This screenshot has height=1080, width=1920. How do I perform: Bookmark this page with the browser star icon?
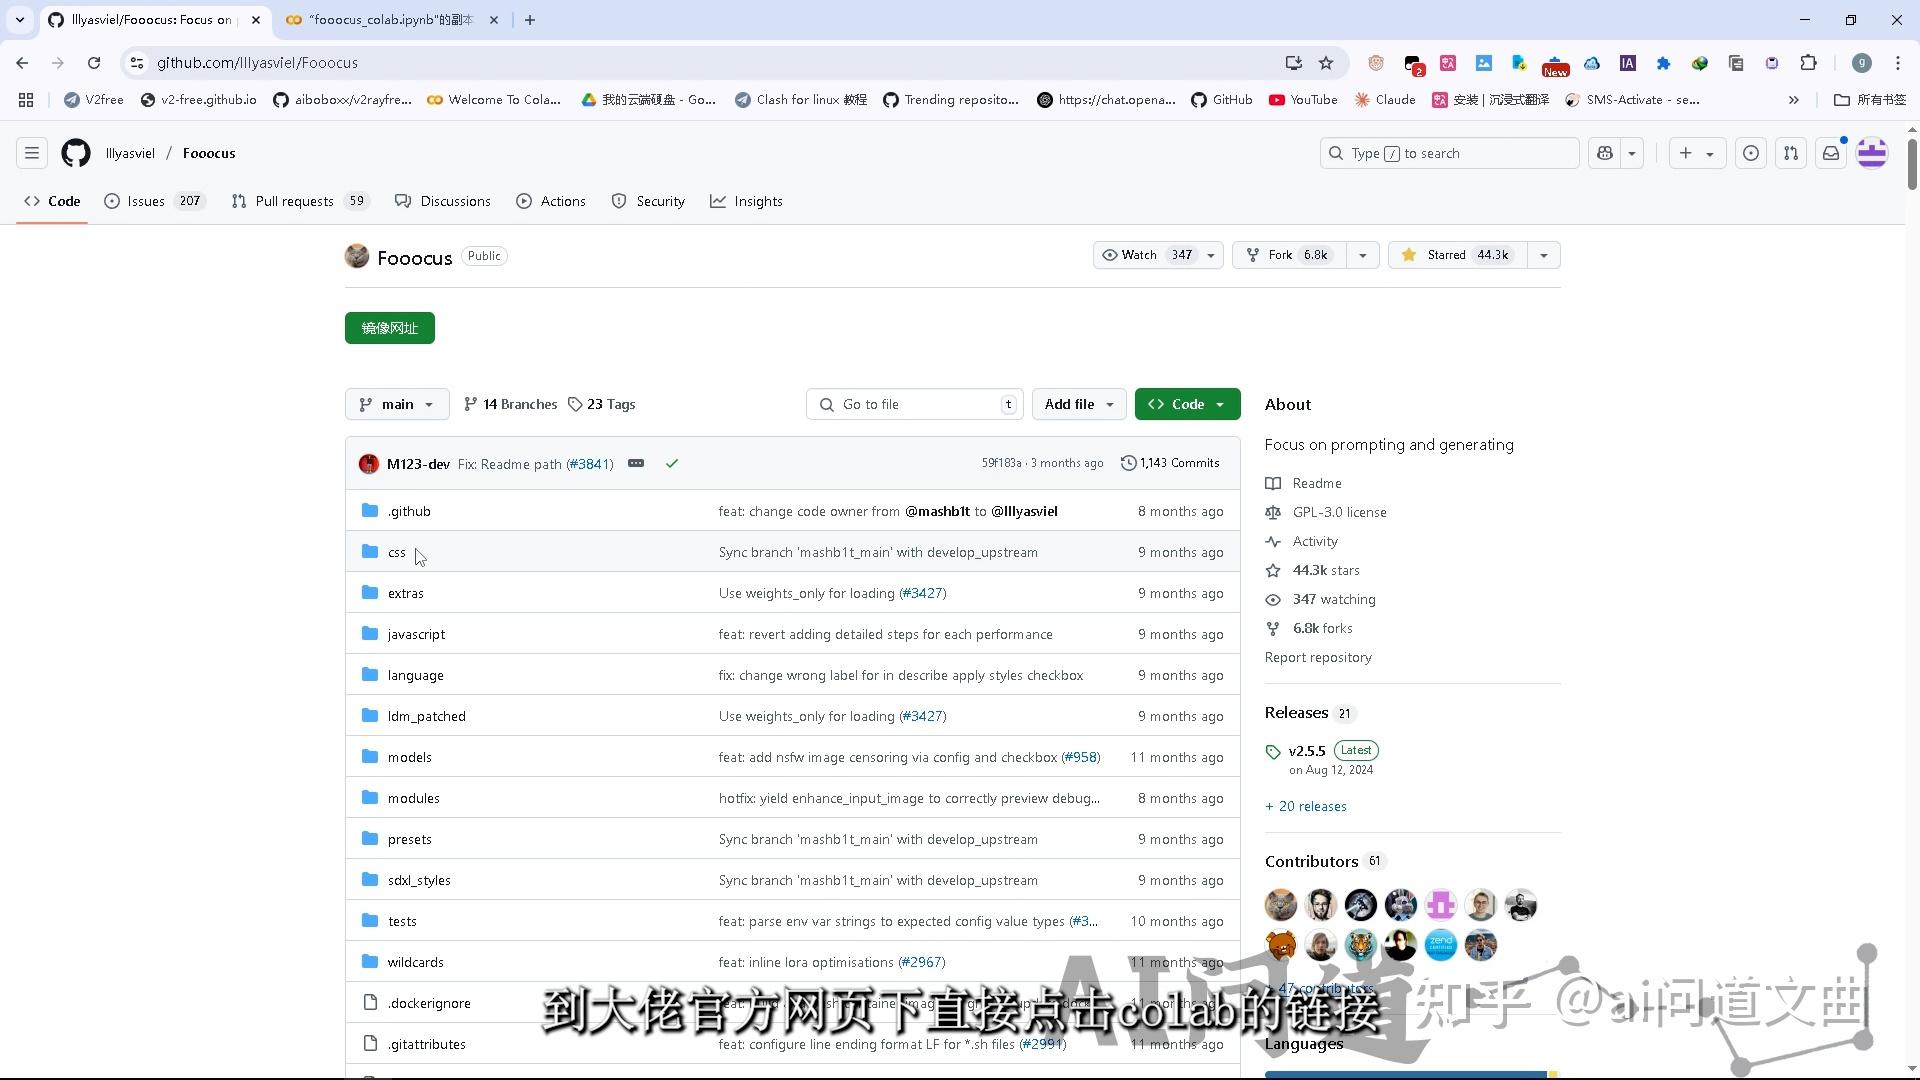click(1326, 62)
